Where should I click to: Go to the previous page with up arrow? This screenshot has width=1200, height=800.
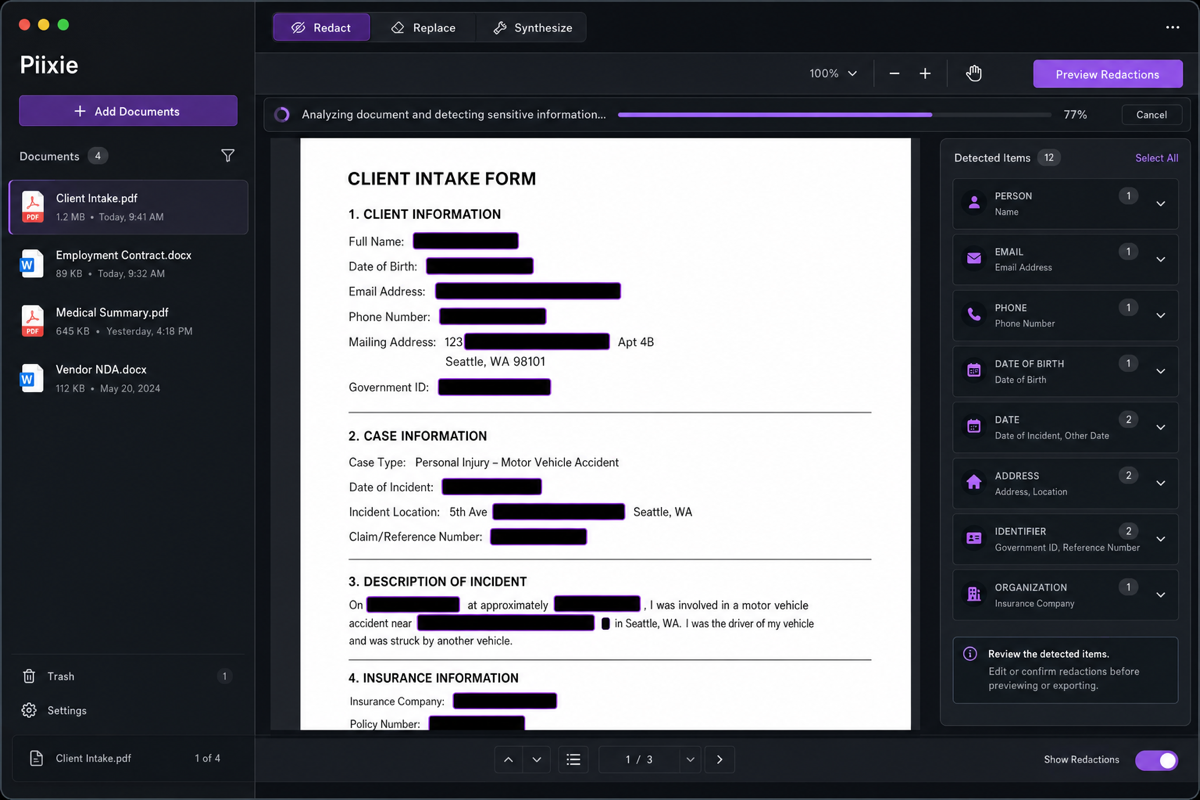pos(508,760)
